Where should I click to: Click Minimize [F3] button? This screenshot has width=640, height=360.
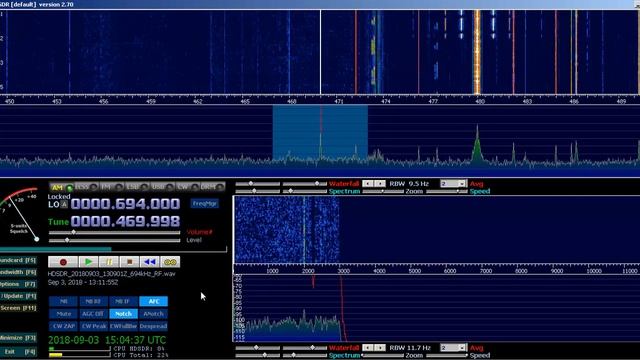click(18, 338)
